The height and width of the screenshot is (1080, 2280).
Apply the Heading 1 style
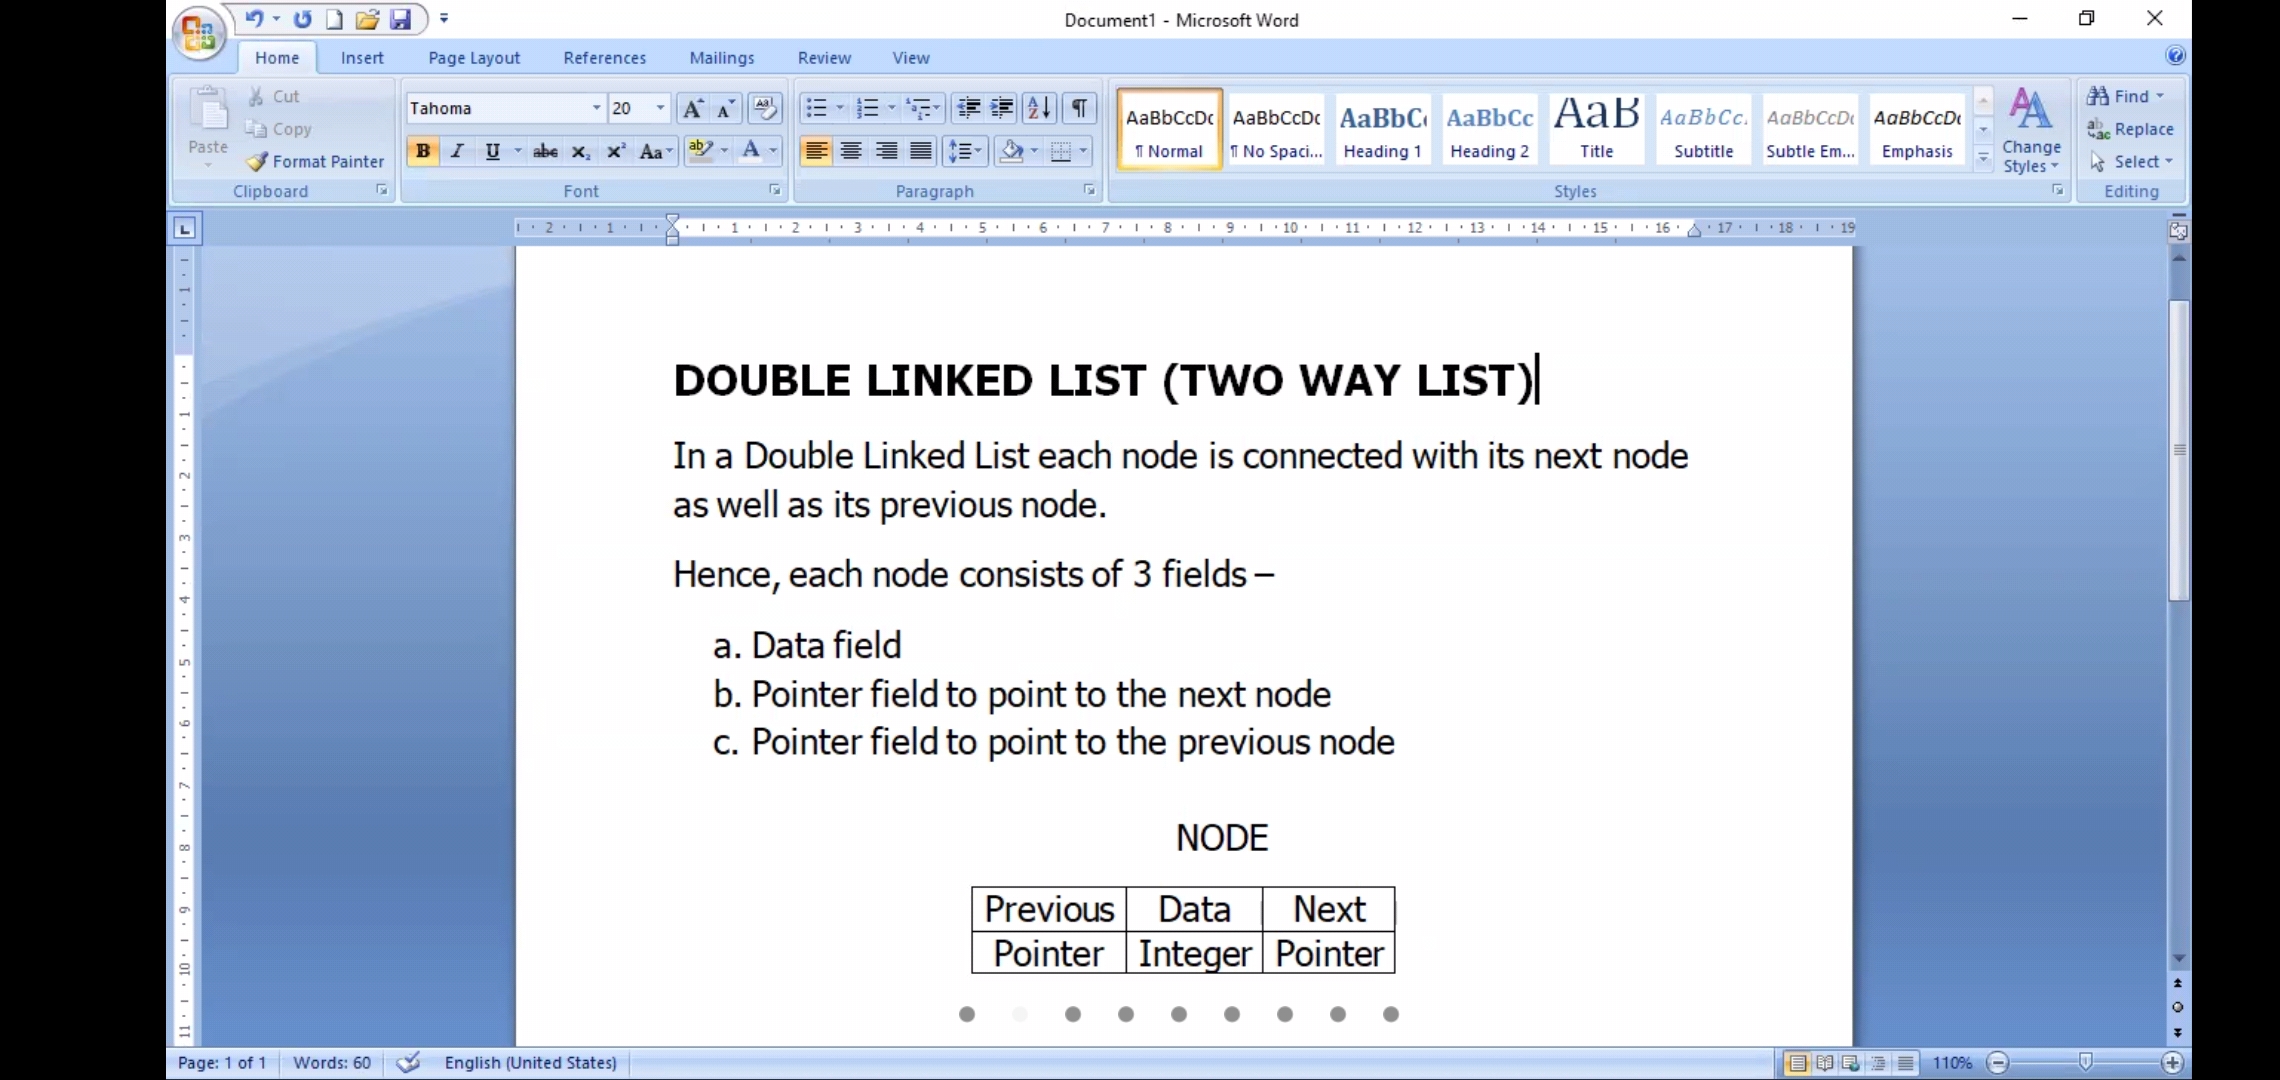[1382, 129]
